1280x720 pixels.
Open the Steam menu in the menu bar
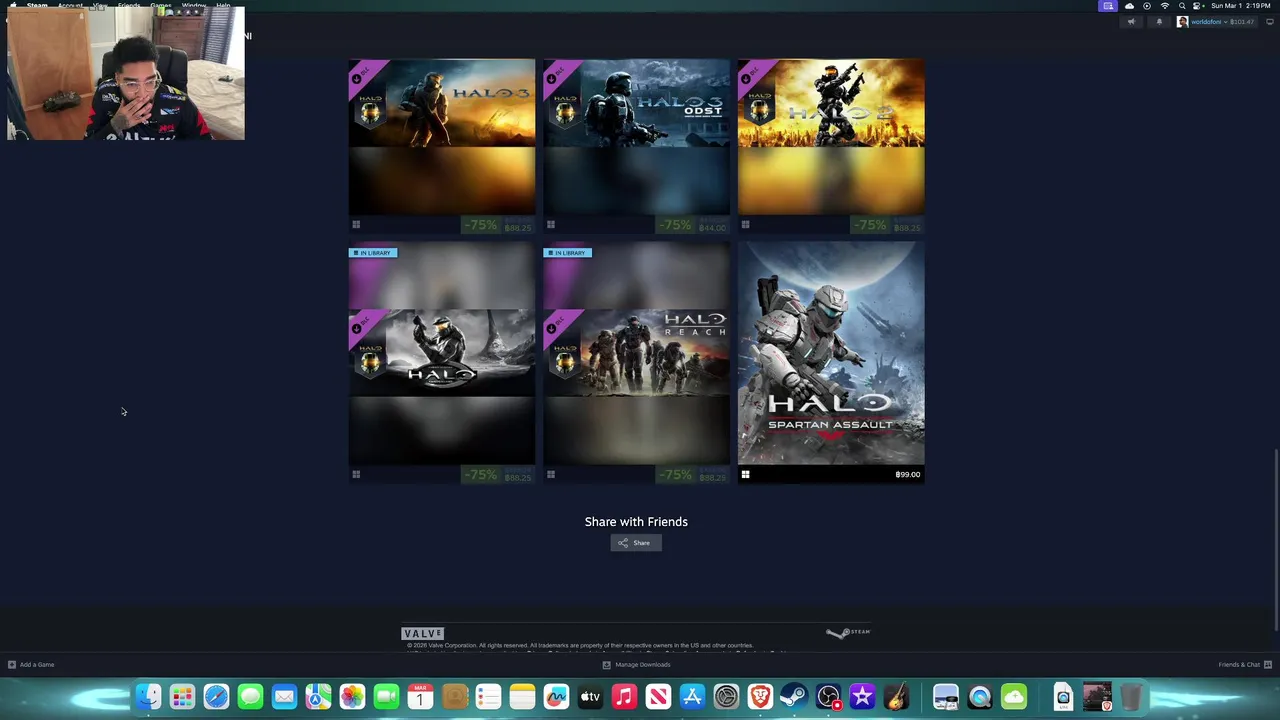pyautogui.click(x=37, y=6)
